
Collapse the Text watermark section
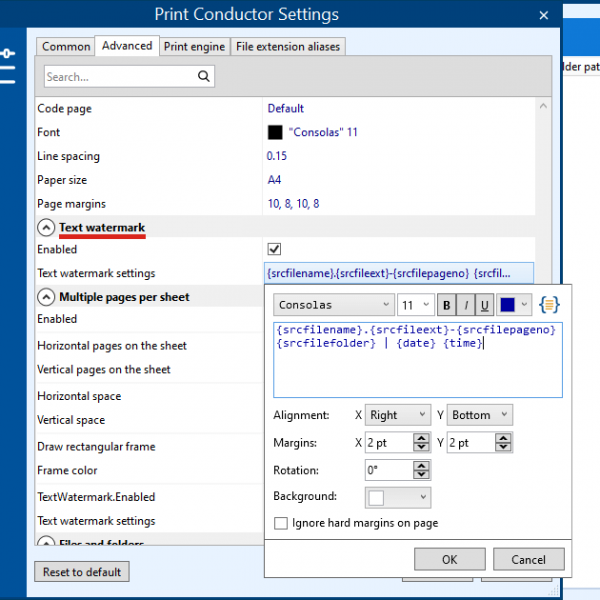[46, 228]
